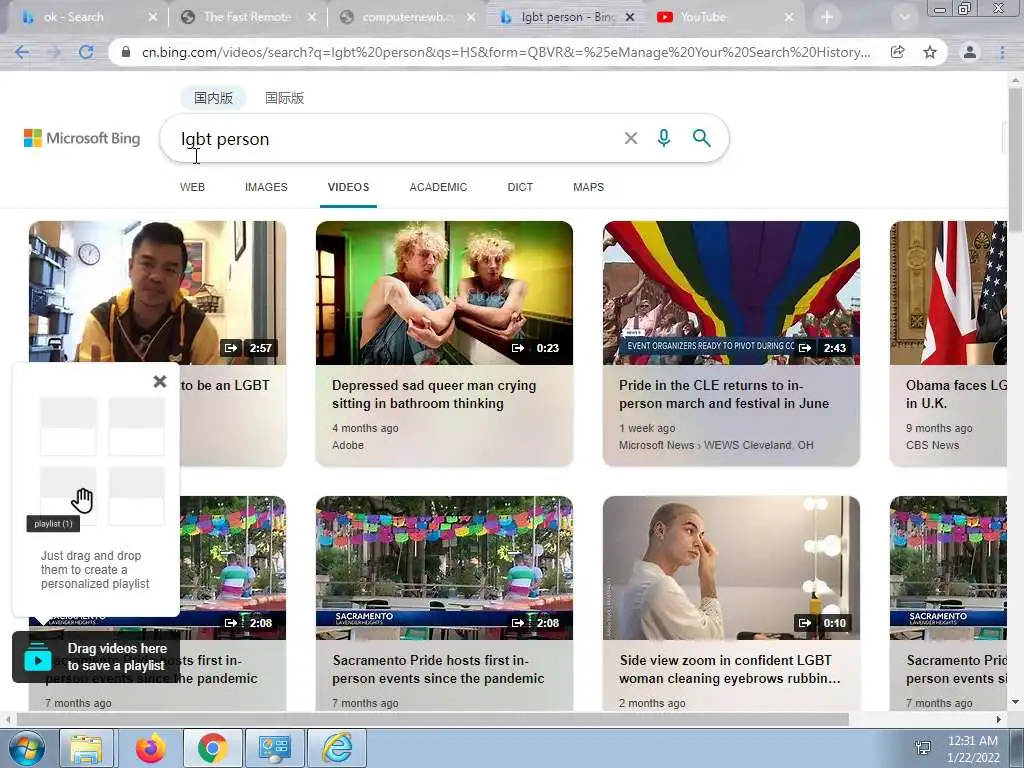Open the 2:43 Pride flag video thumbnail
Viewport: 1024px width, 768px height.
point(731,293)
